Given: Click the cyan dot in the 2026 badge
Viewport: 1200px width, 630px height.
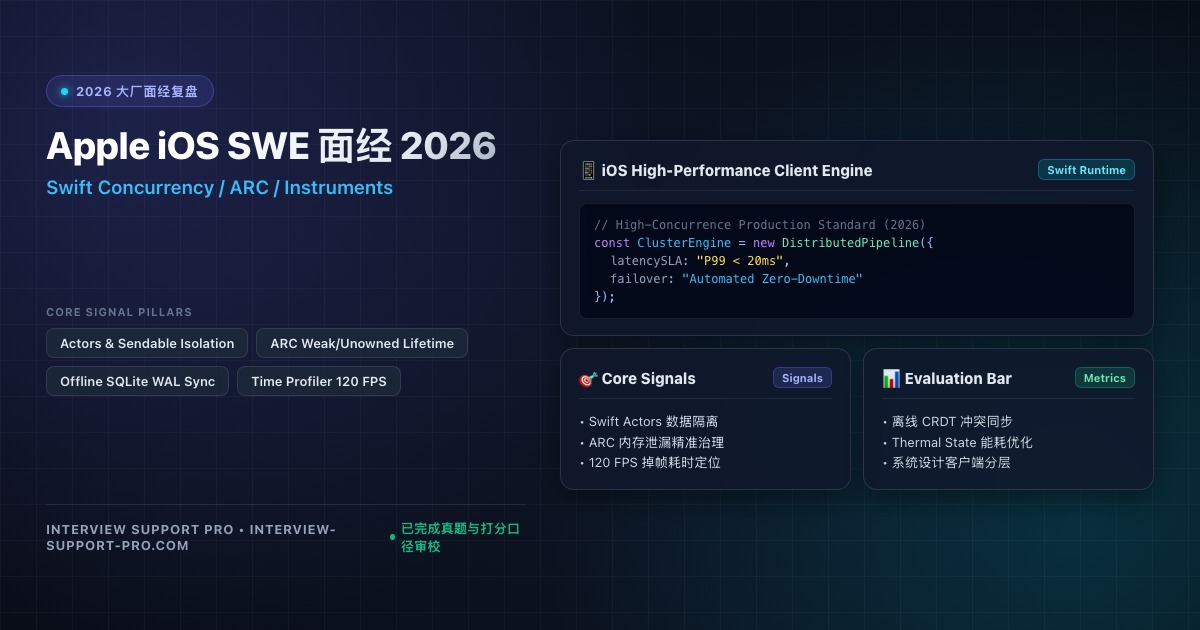Looking at the screenshot, I should tap(65, 91).
